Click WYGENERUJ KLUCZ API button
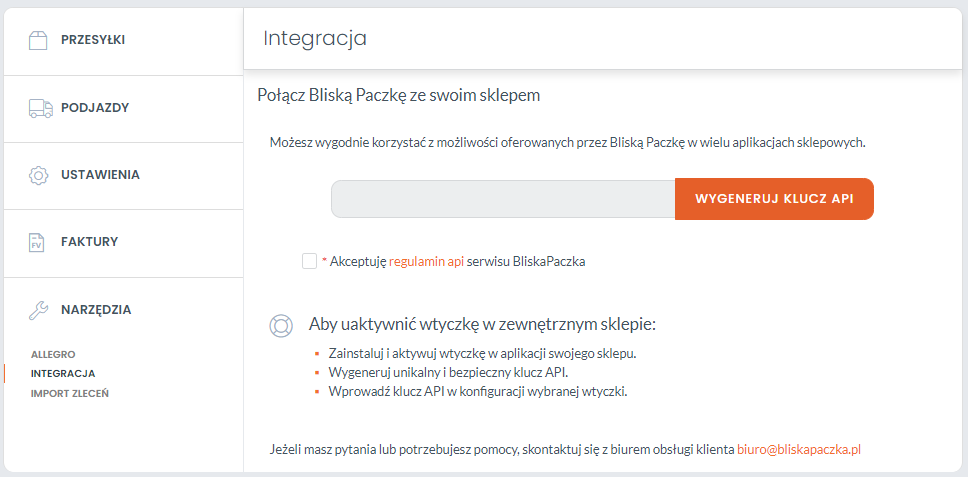 pyautogui.click(x=774, y=199)
